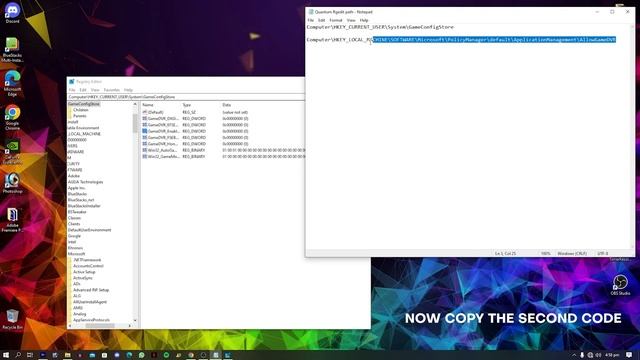Click taskbar clock showing time
Viewport: 640px width, 360px height.
(612, 355)
